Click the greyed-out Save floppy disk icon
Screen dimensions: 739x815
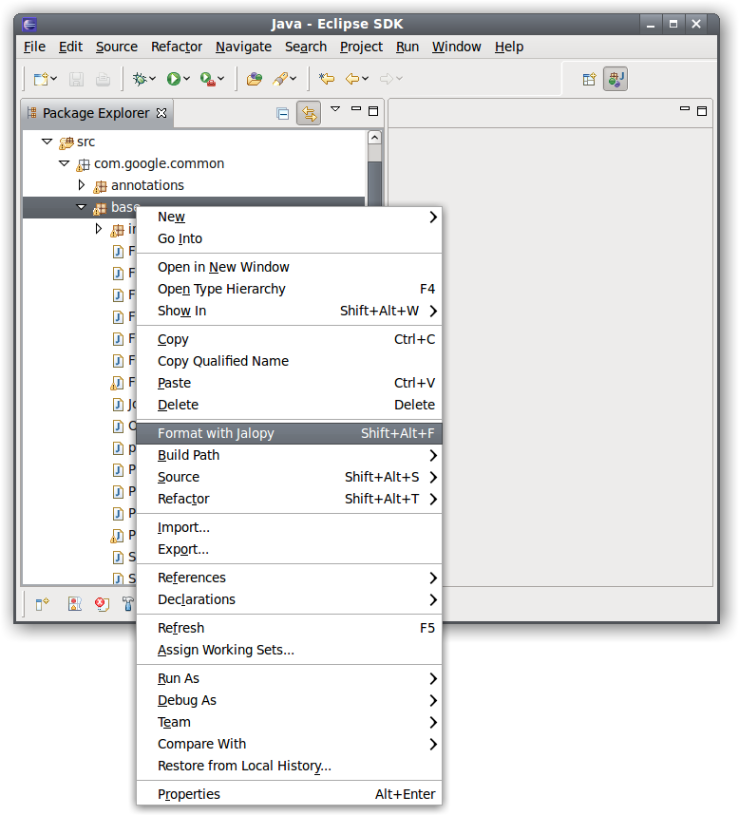point(76,79)
